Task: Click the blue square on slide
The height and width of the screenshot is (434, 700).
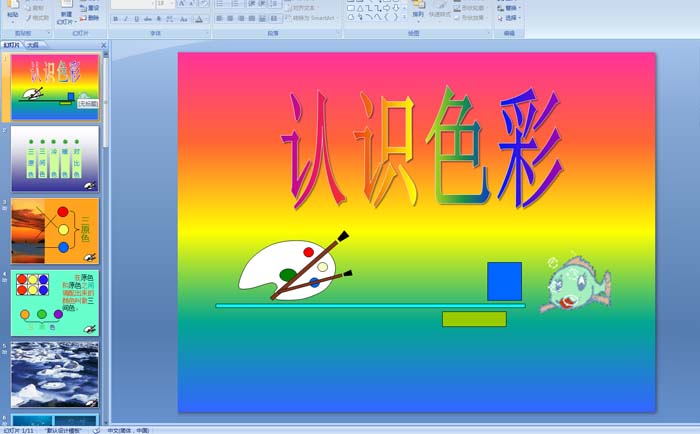Action: [x=504, y=281]
